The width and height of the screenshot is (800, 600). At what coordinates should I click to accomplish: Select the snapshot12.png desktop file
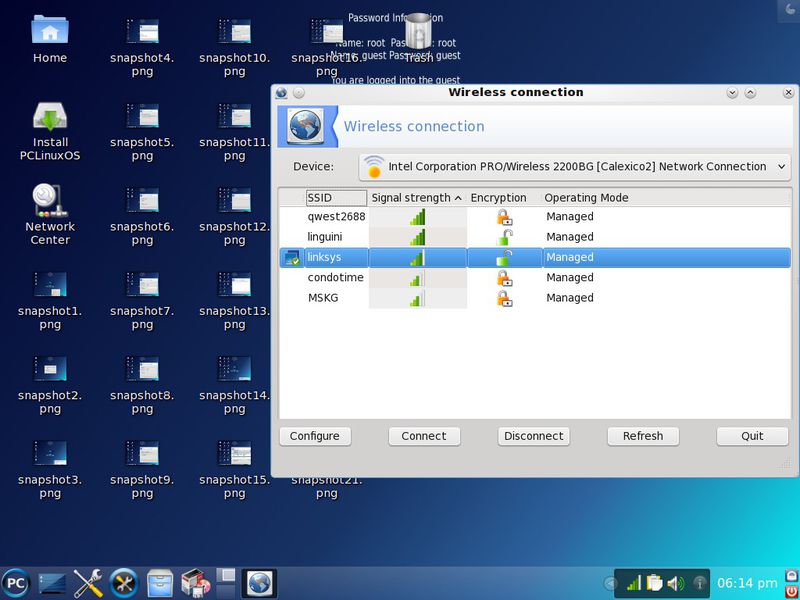point(235,215)
